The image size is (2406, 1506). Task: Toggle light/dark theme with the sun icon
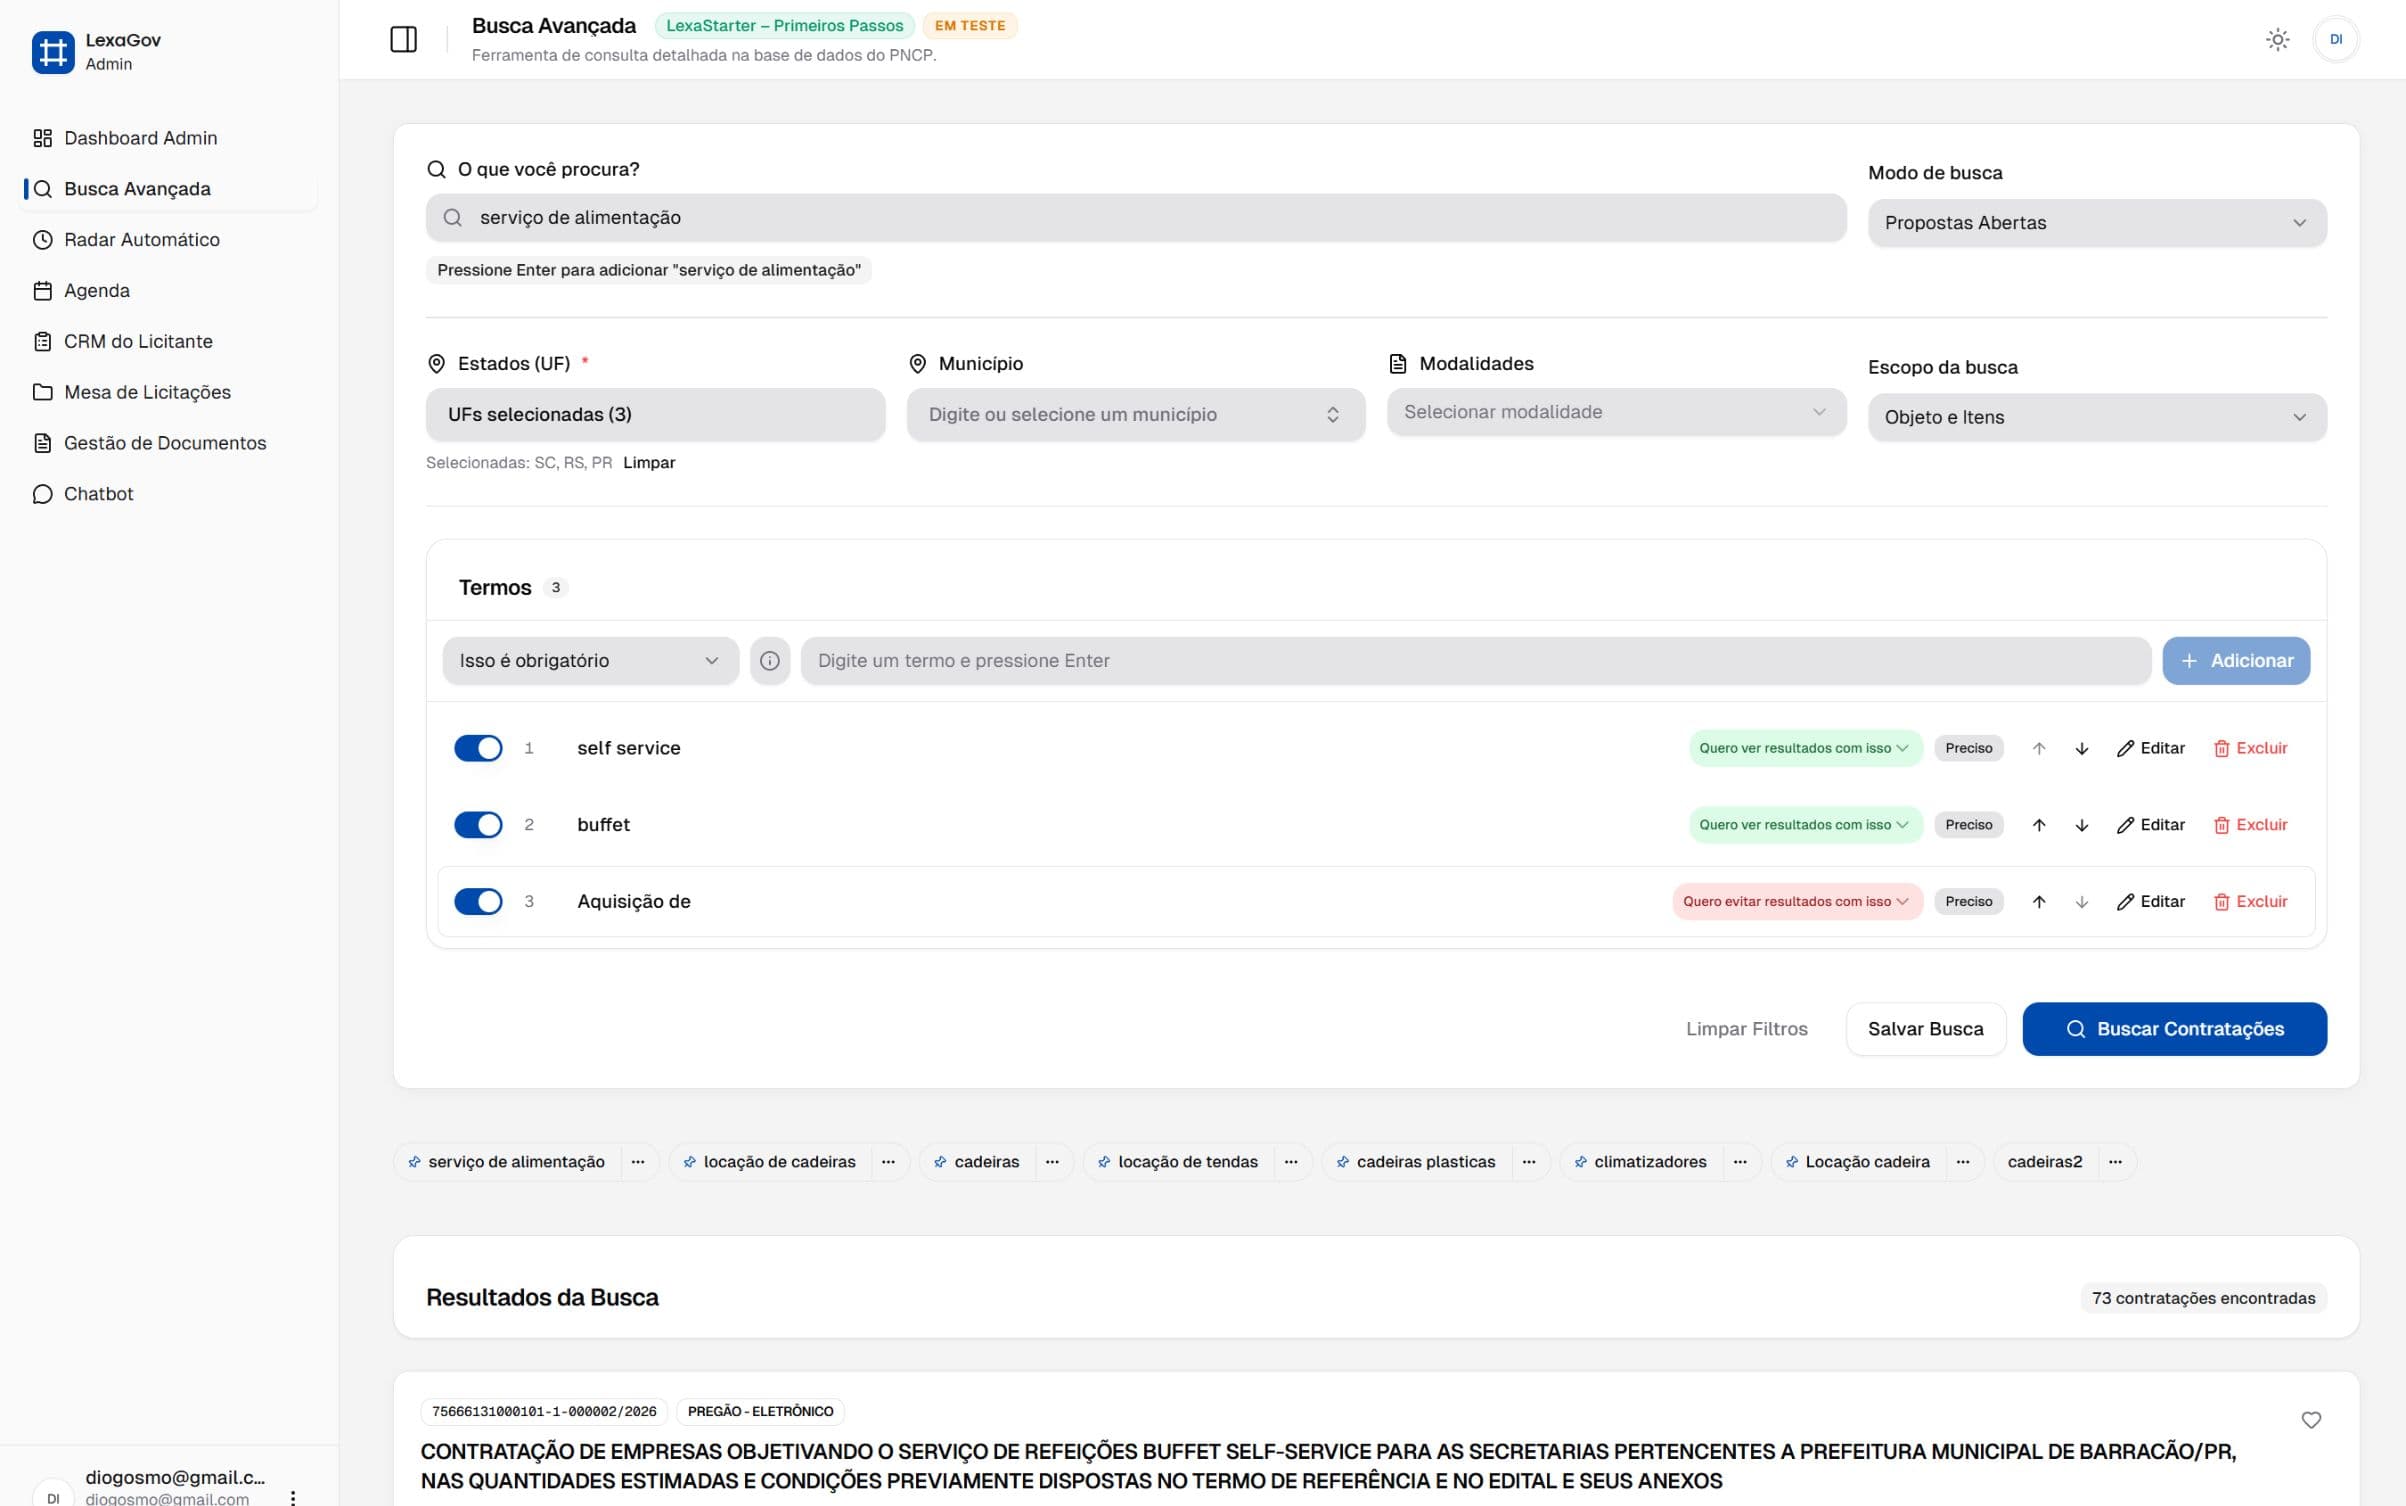2277,39
